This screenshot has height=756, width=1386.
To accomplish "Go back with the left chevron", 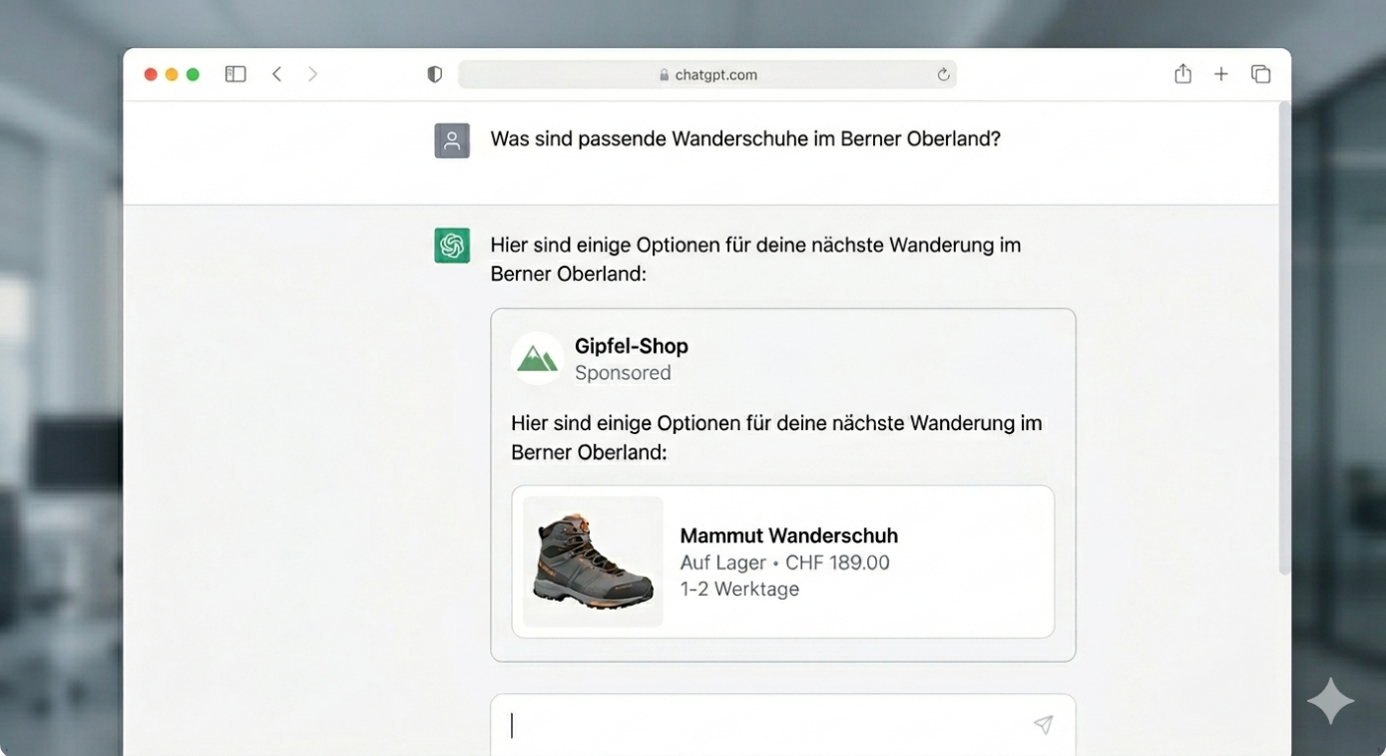I will point(277,74).
